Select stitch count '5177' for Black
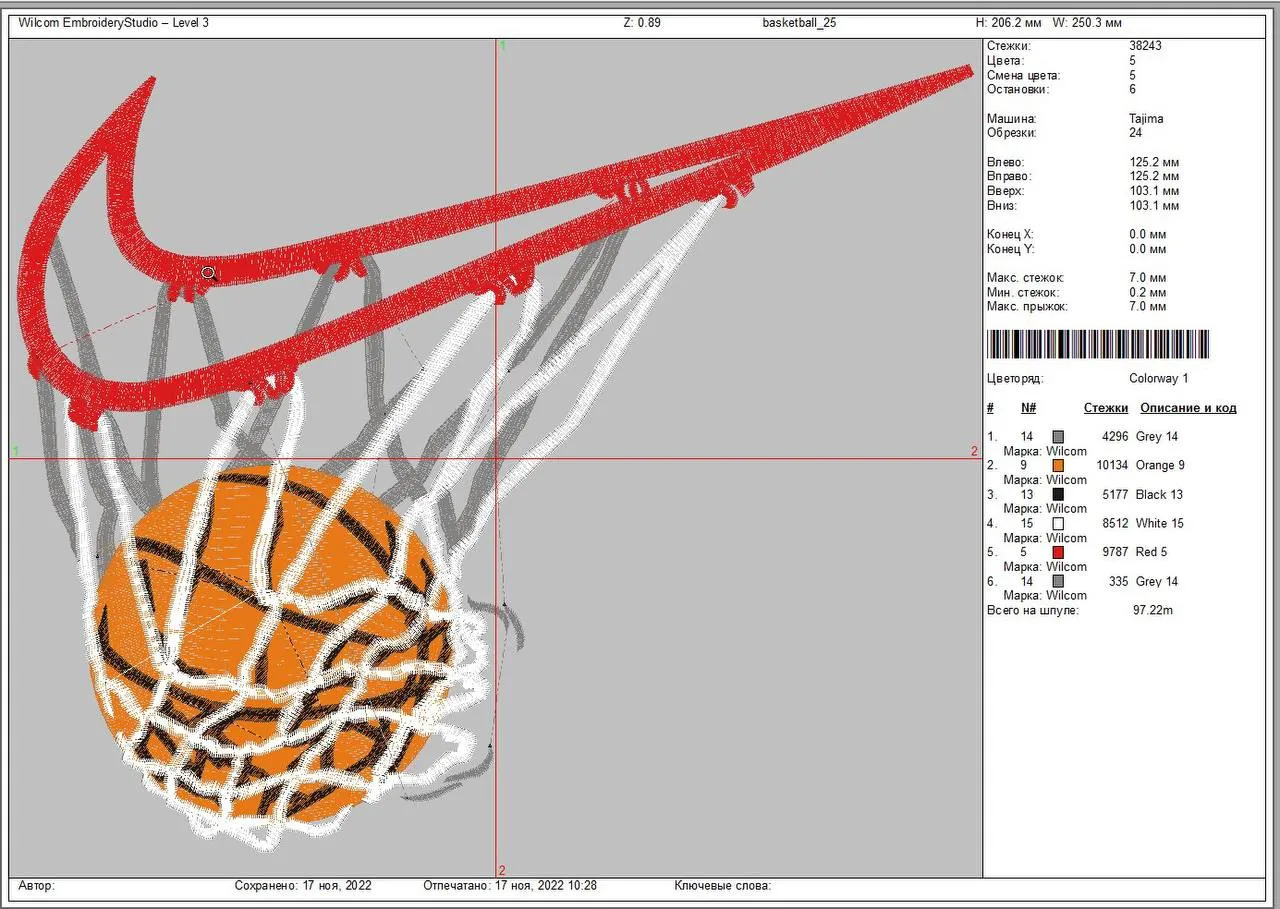The height and width of the screenshot is (909, 1280). [1115, 495]
